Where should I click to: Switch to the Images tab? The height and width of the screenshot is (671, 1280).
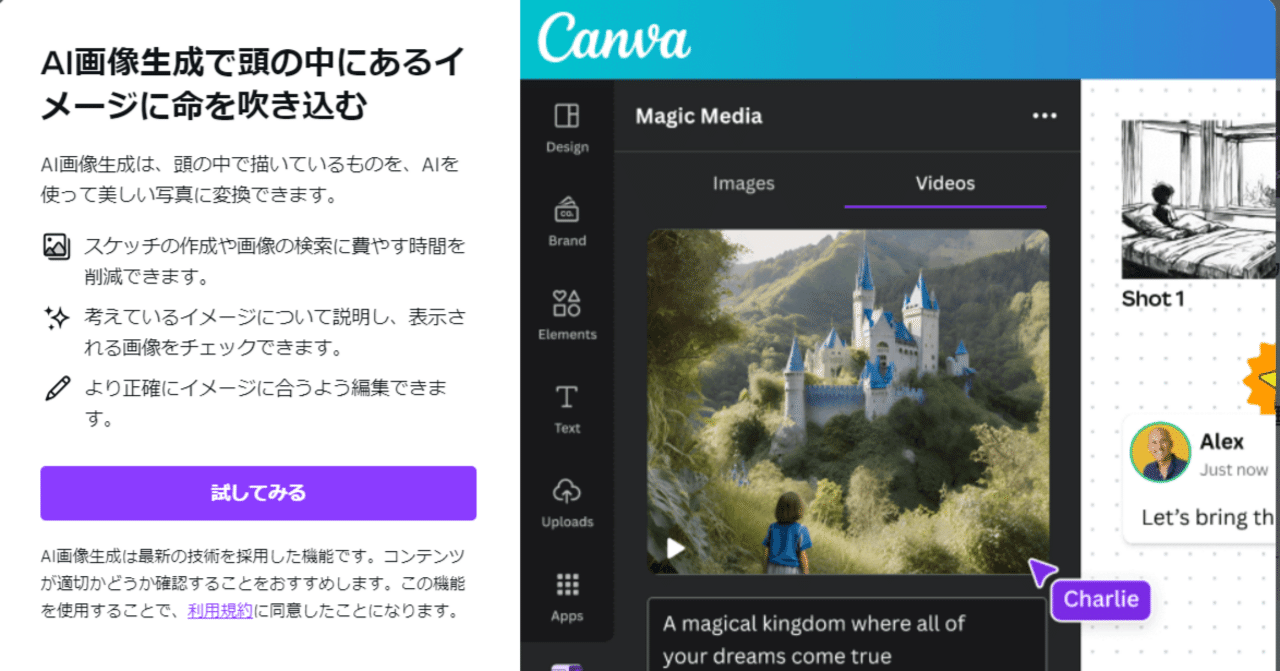[x=743, y=183]
